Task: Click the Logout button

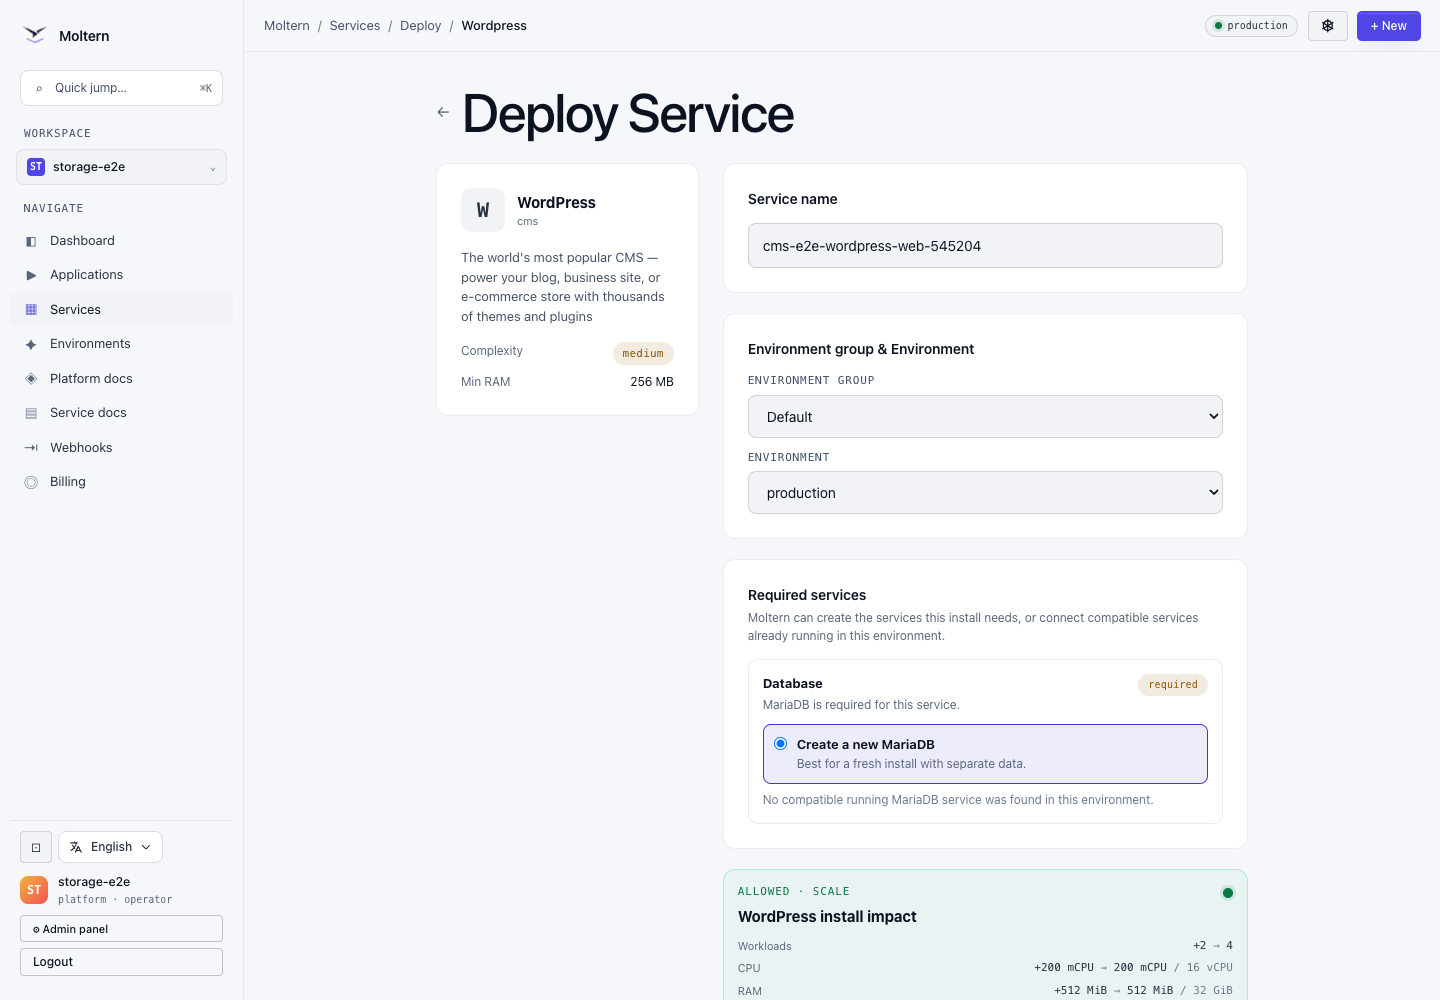Action: coord(121,962)
